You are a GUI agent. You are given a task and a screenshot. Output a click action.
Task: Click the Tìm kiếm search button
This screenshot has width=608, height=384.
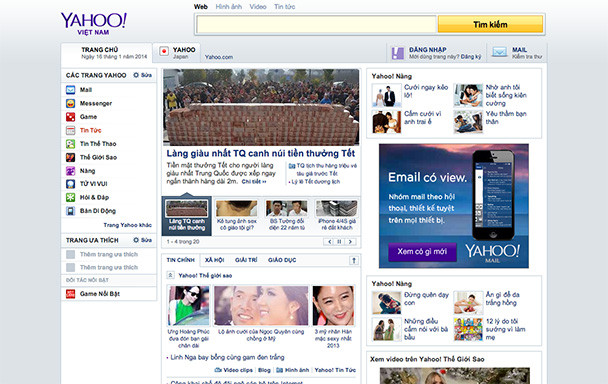click(490, 24)
